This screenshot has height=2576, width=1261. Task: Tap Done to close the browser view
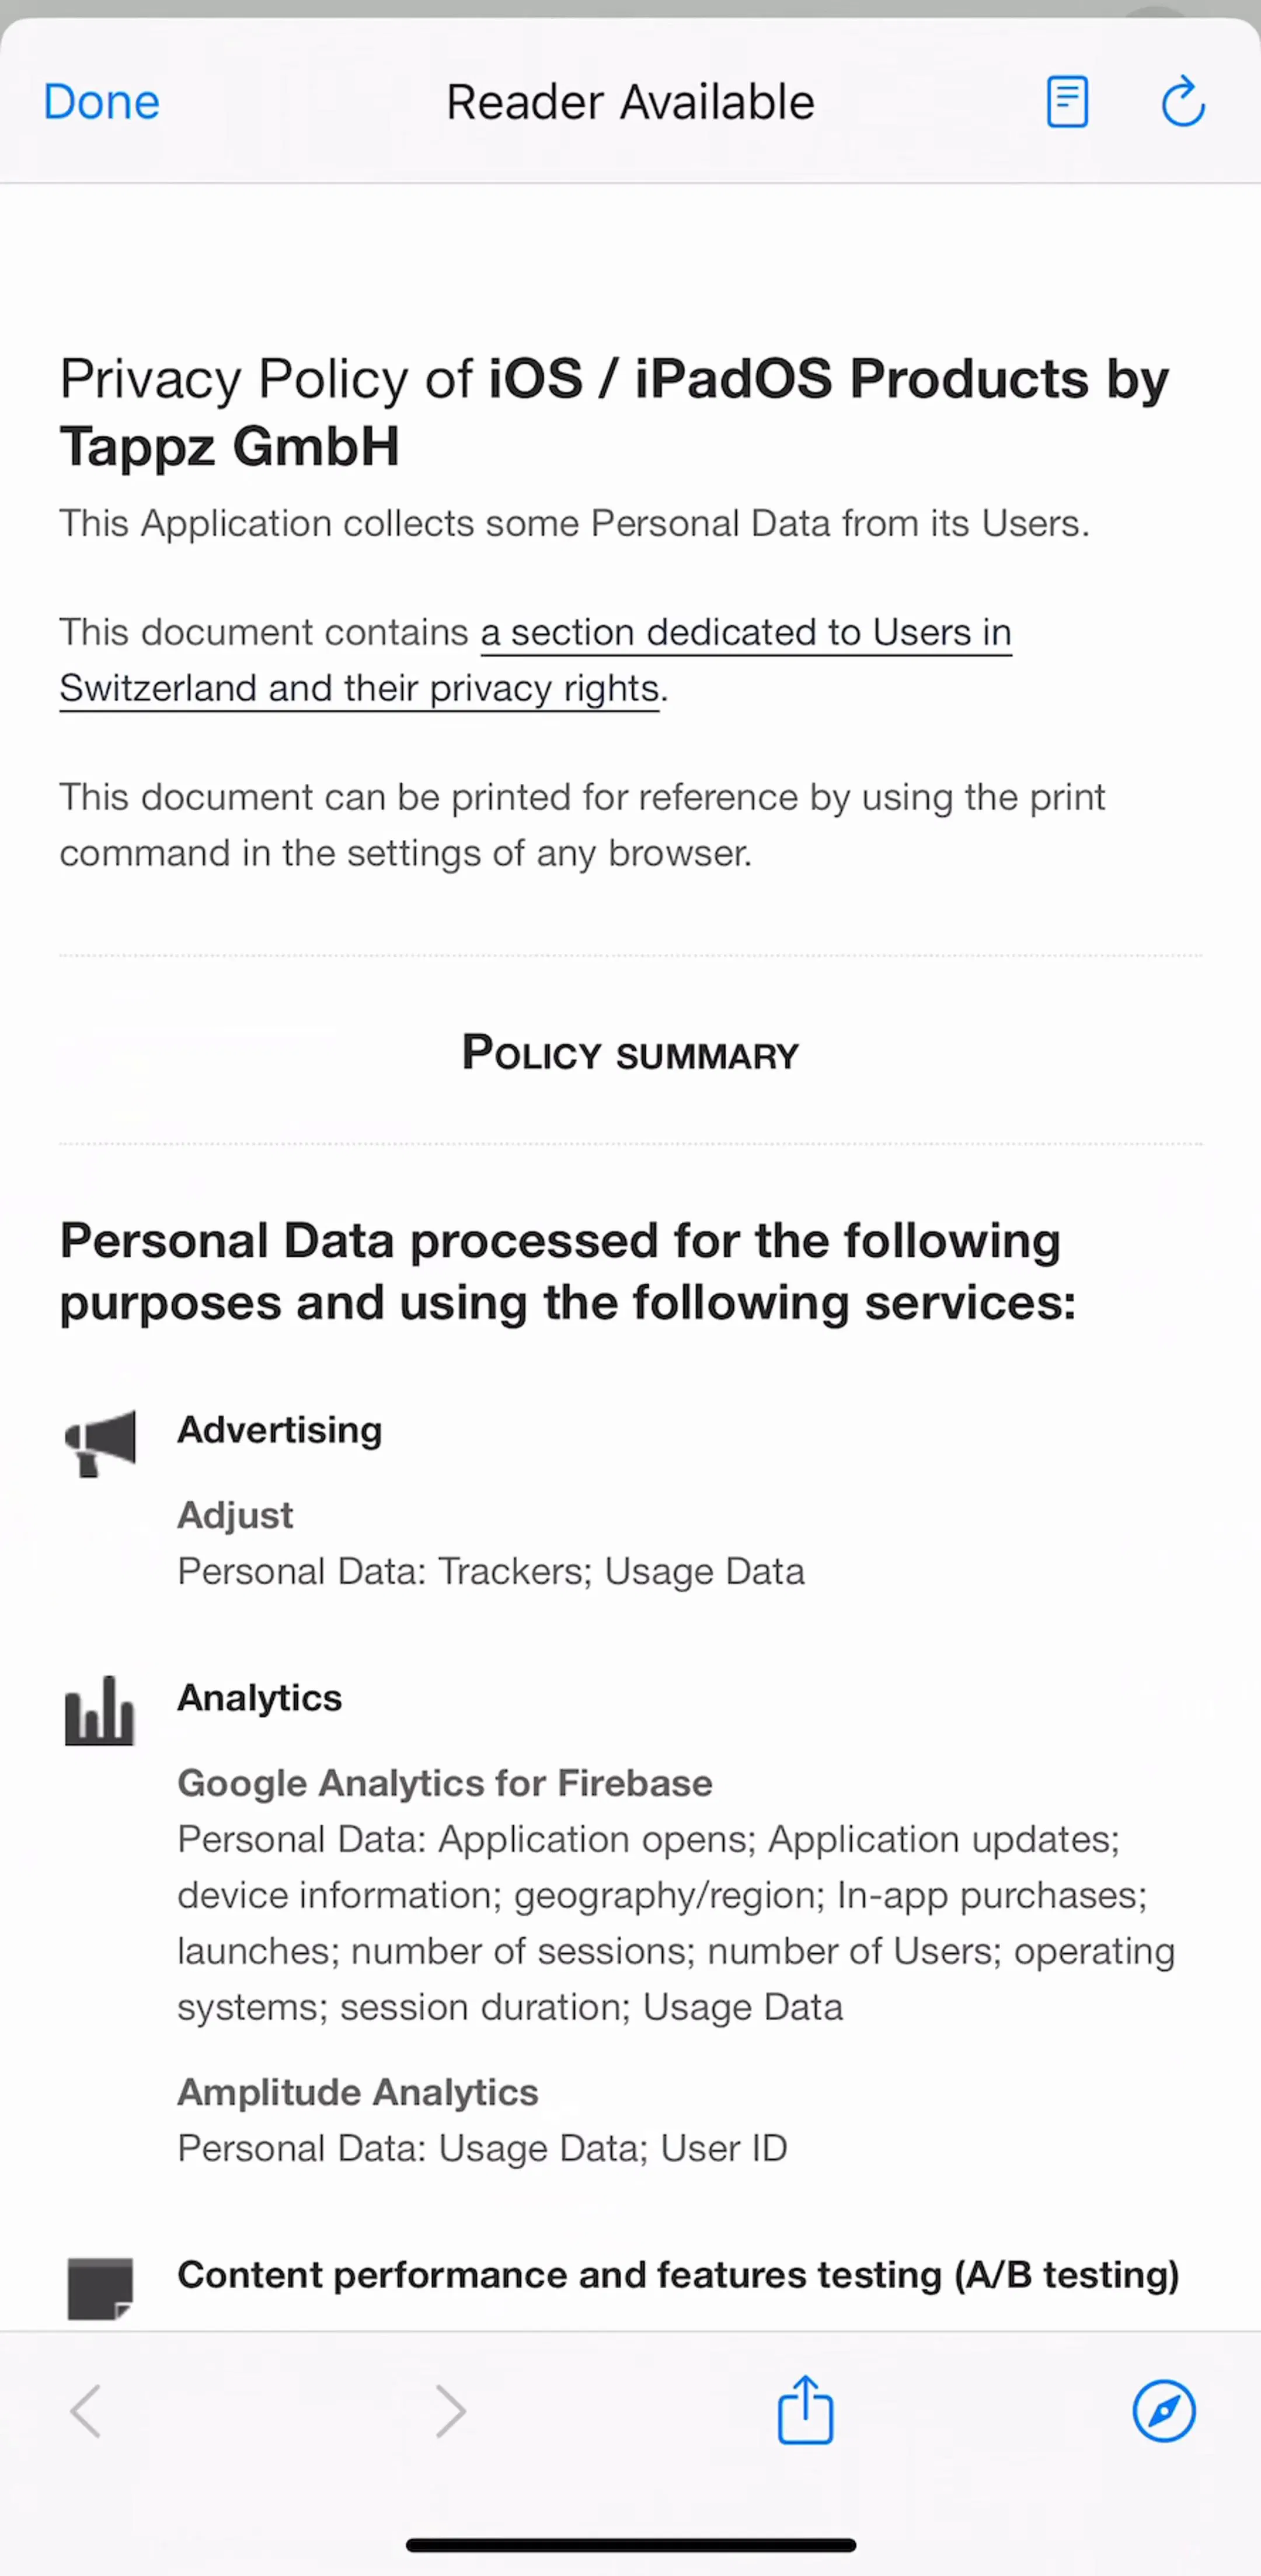click(101, 102)
